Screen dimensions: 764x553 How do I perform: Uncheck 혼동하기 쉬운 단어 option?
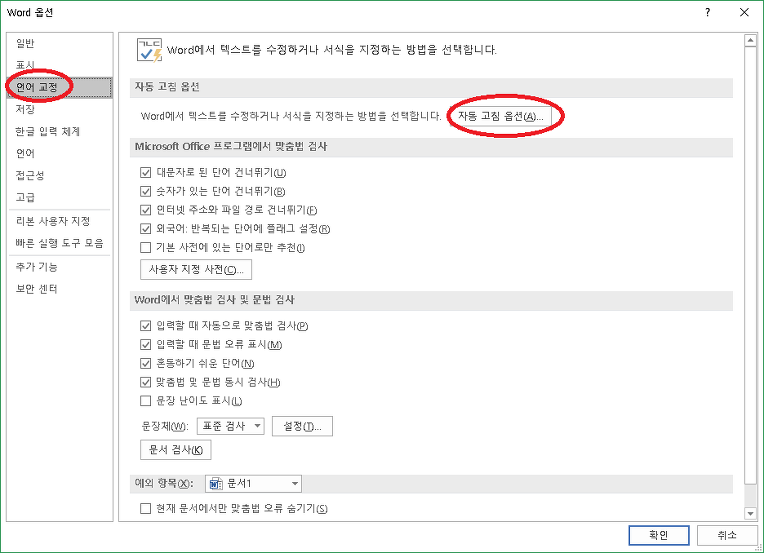(x=145, y=363)
